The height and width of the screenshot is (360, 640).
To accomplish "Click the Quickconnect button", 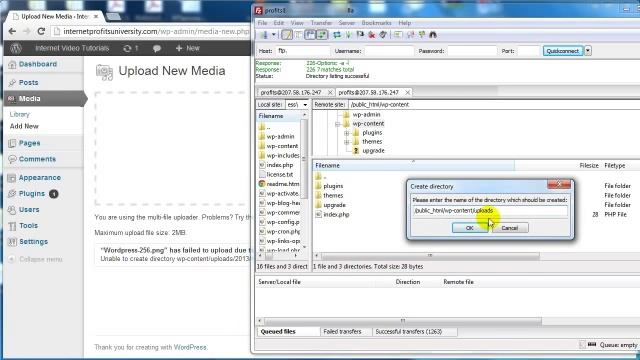I will [563, 51].
